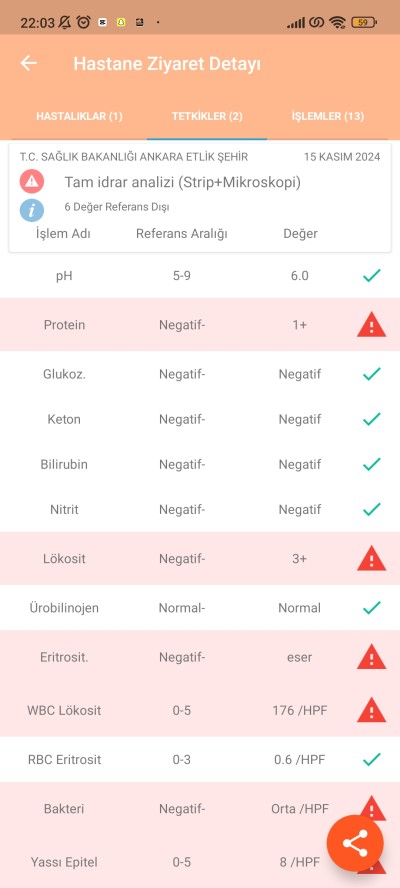This screenshot has height=888, width=400.
Task: Click the warning triangle in the WBC Lökosit row
Action: coord(371,710)
